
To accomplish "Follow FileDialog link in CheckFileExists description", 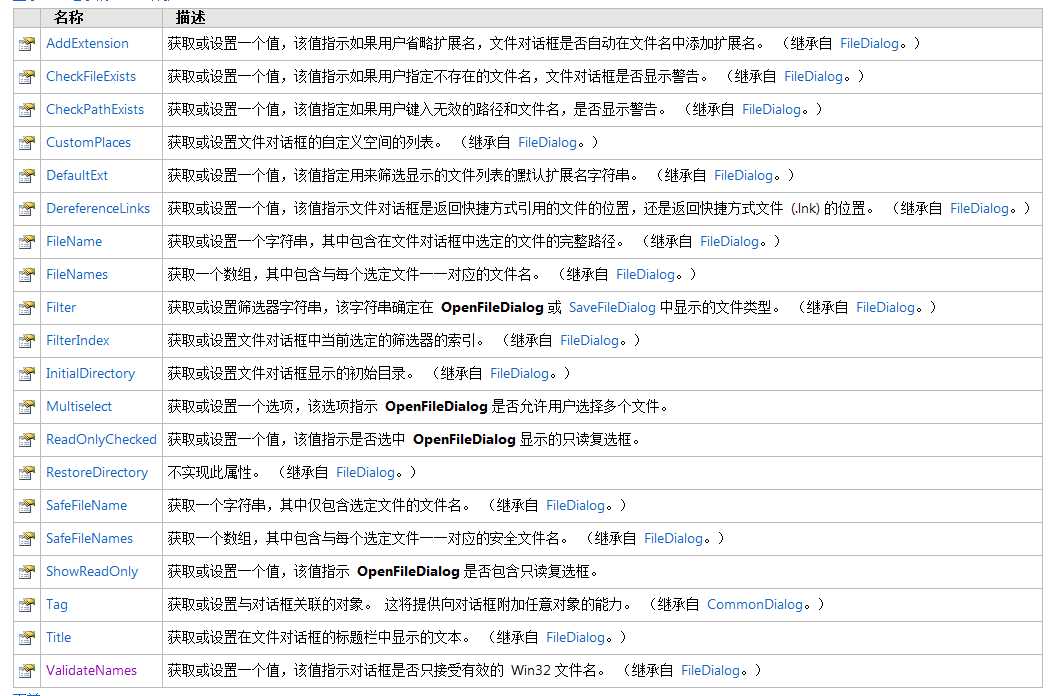I will [x=813, y=76].
